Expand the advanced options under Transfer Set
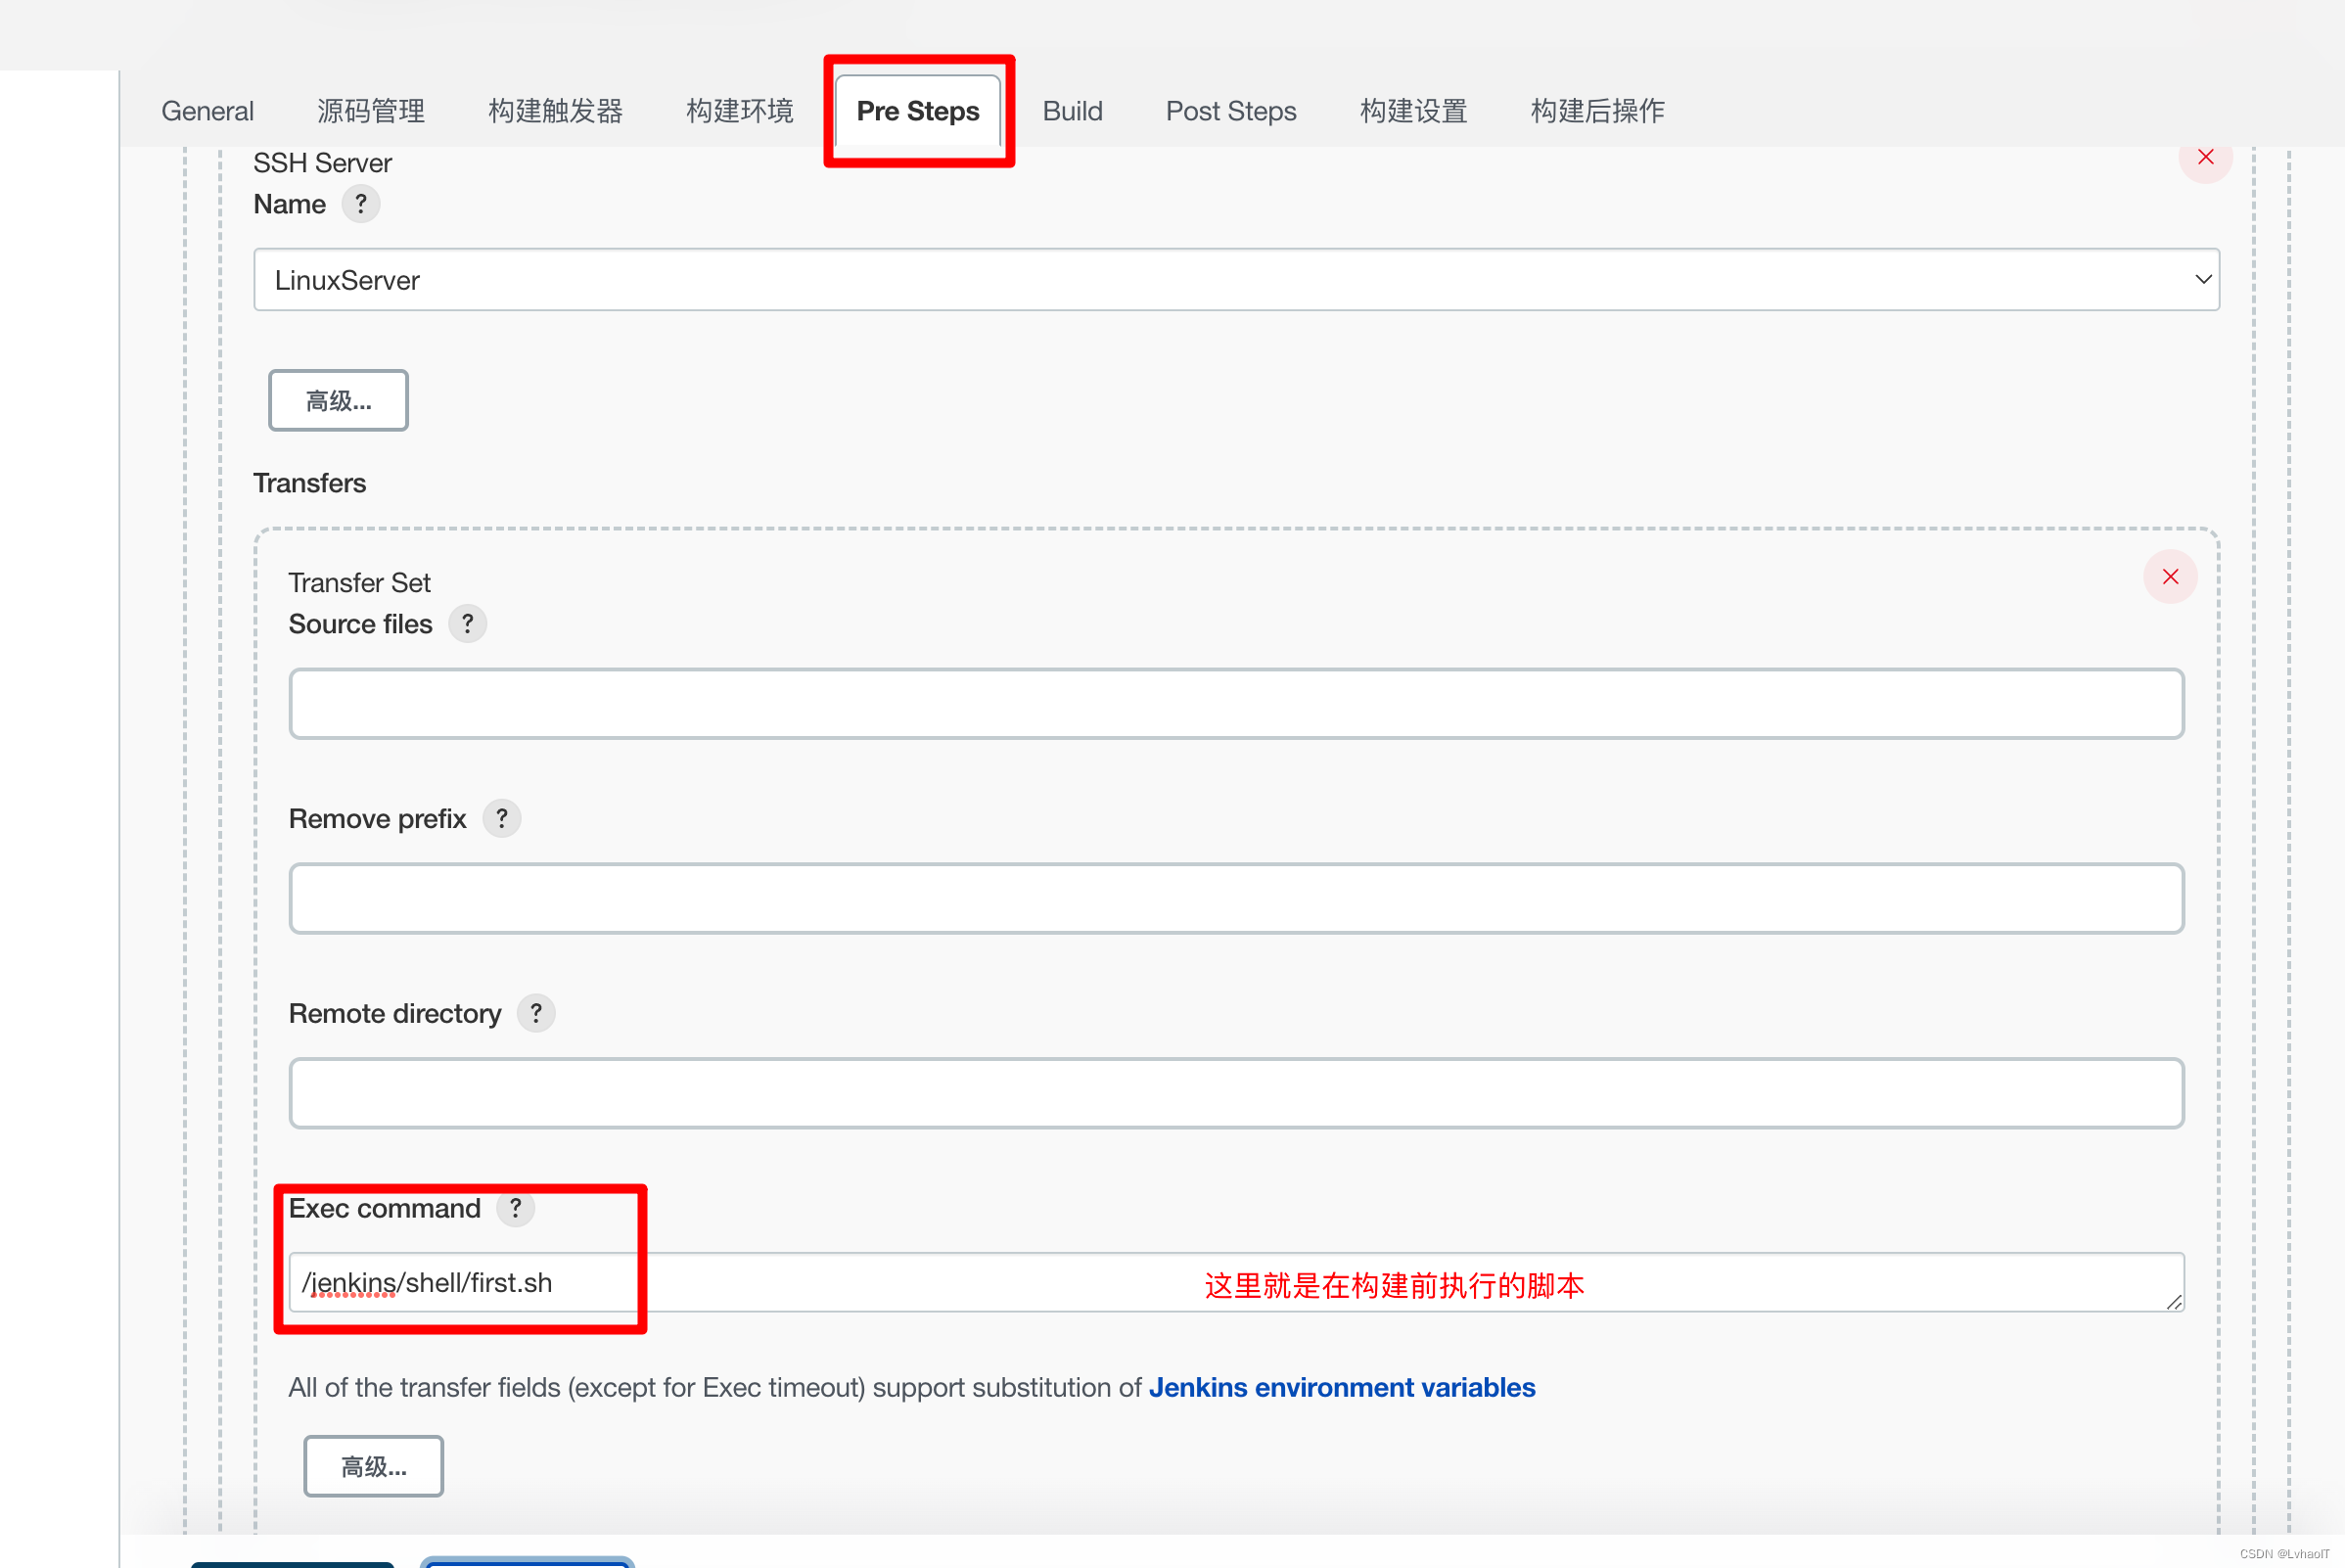The width and height of the screenshot is (2345, 1568). click(373, 1467)
